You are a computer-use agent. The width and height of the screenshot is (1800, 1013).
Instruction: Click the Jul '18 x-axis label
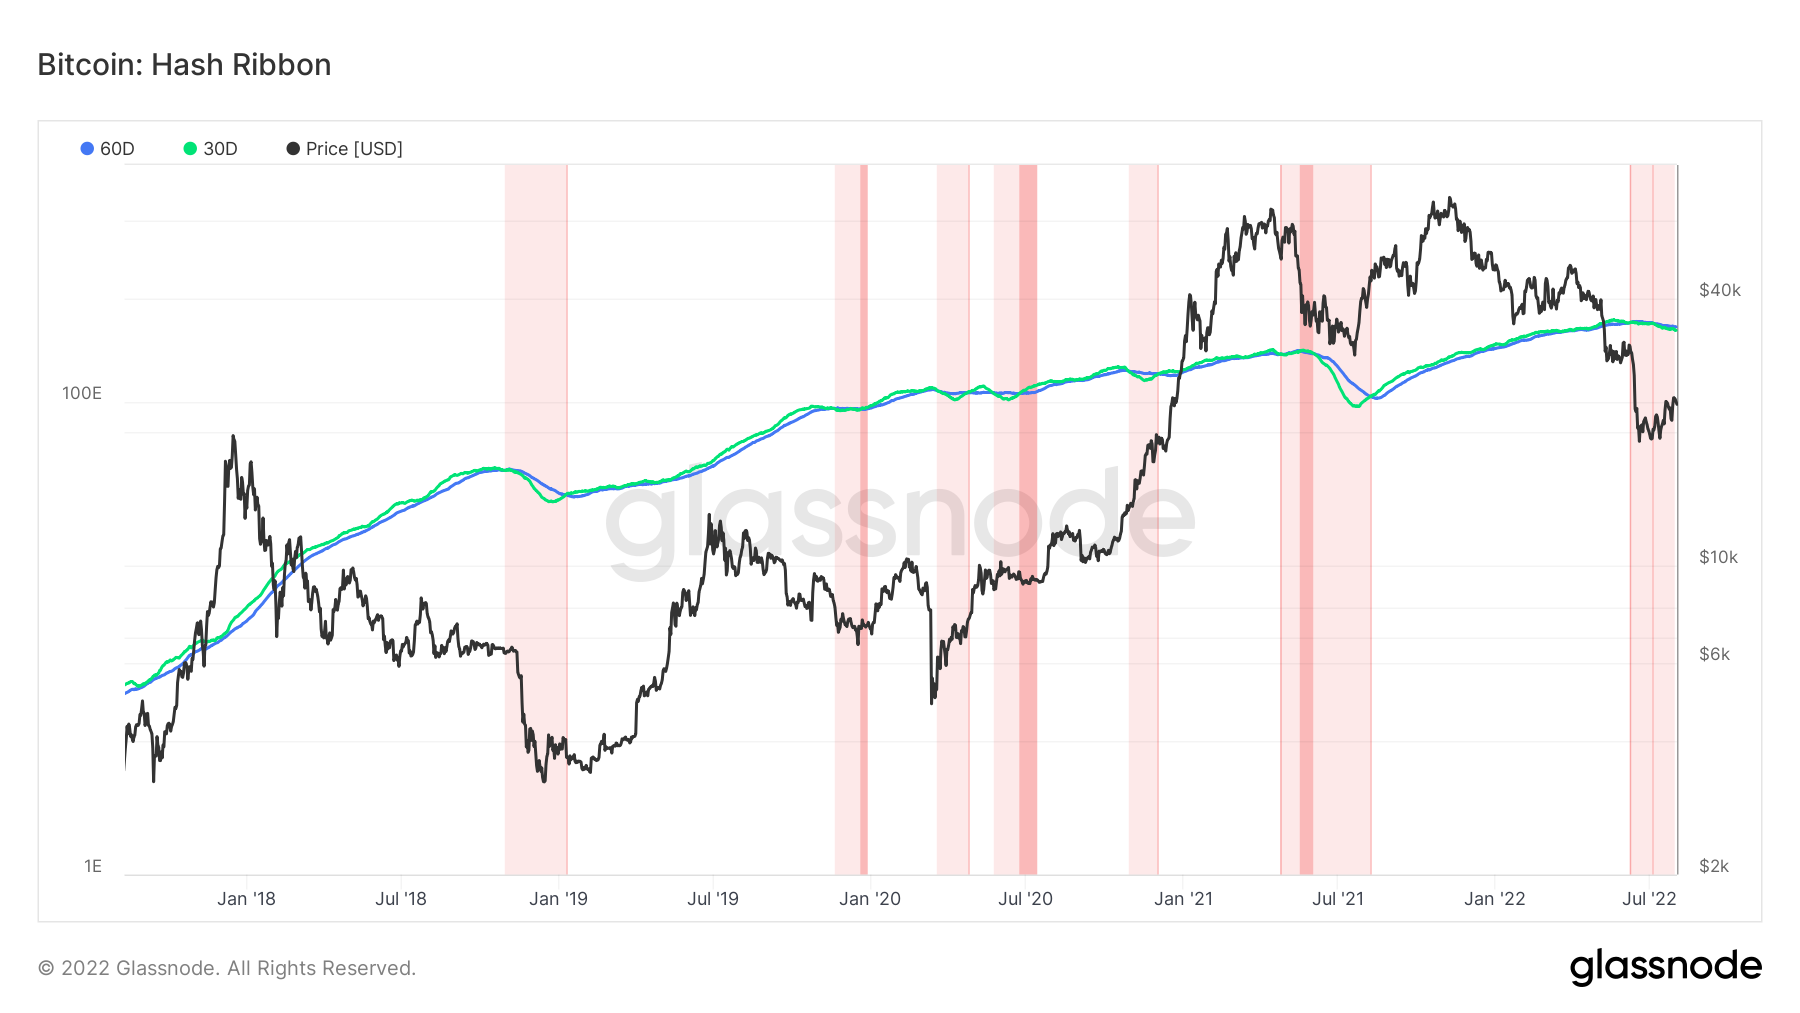401,898
